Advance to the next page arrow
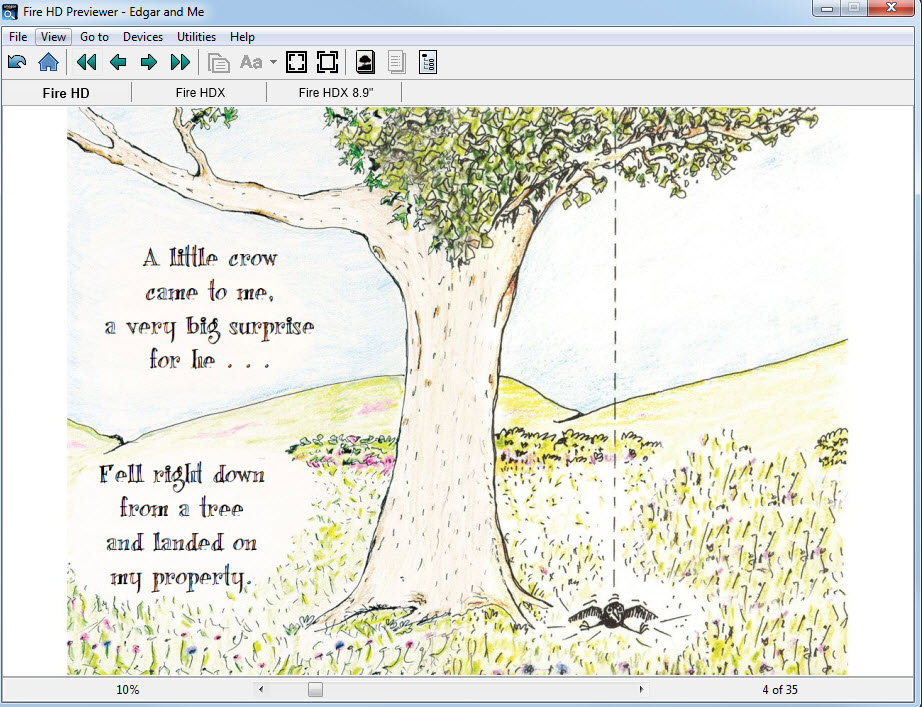This screenshot has height=707, width=922. point(149,63)
